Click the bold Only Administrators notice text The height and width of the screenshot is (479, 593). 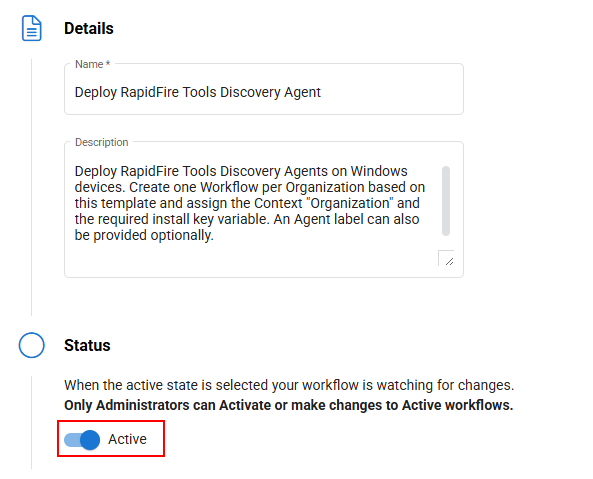[289, 405]
